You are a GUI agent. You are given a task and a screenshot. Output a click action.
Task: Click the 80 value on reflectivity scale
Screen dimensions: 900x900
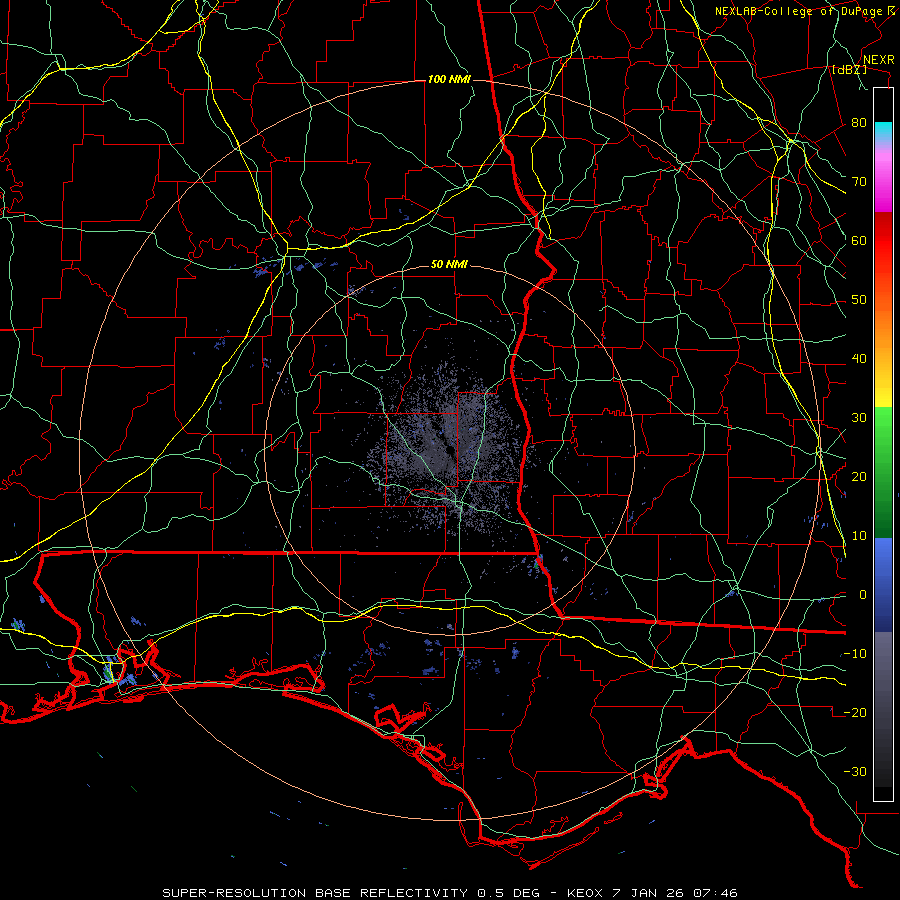[x=859, y=123]
